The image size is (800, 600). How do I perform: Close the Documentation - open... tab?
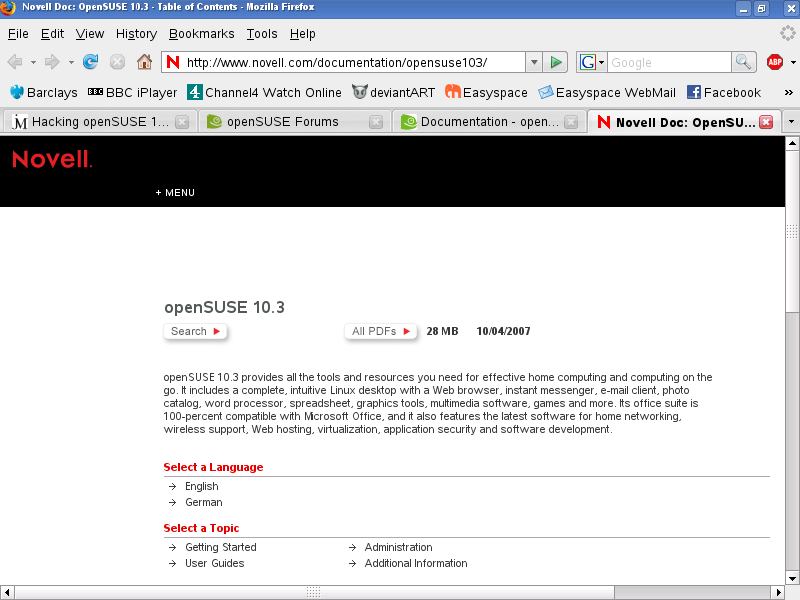(x=571, y=122)
